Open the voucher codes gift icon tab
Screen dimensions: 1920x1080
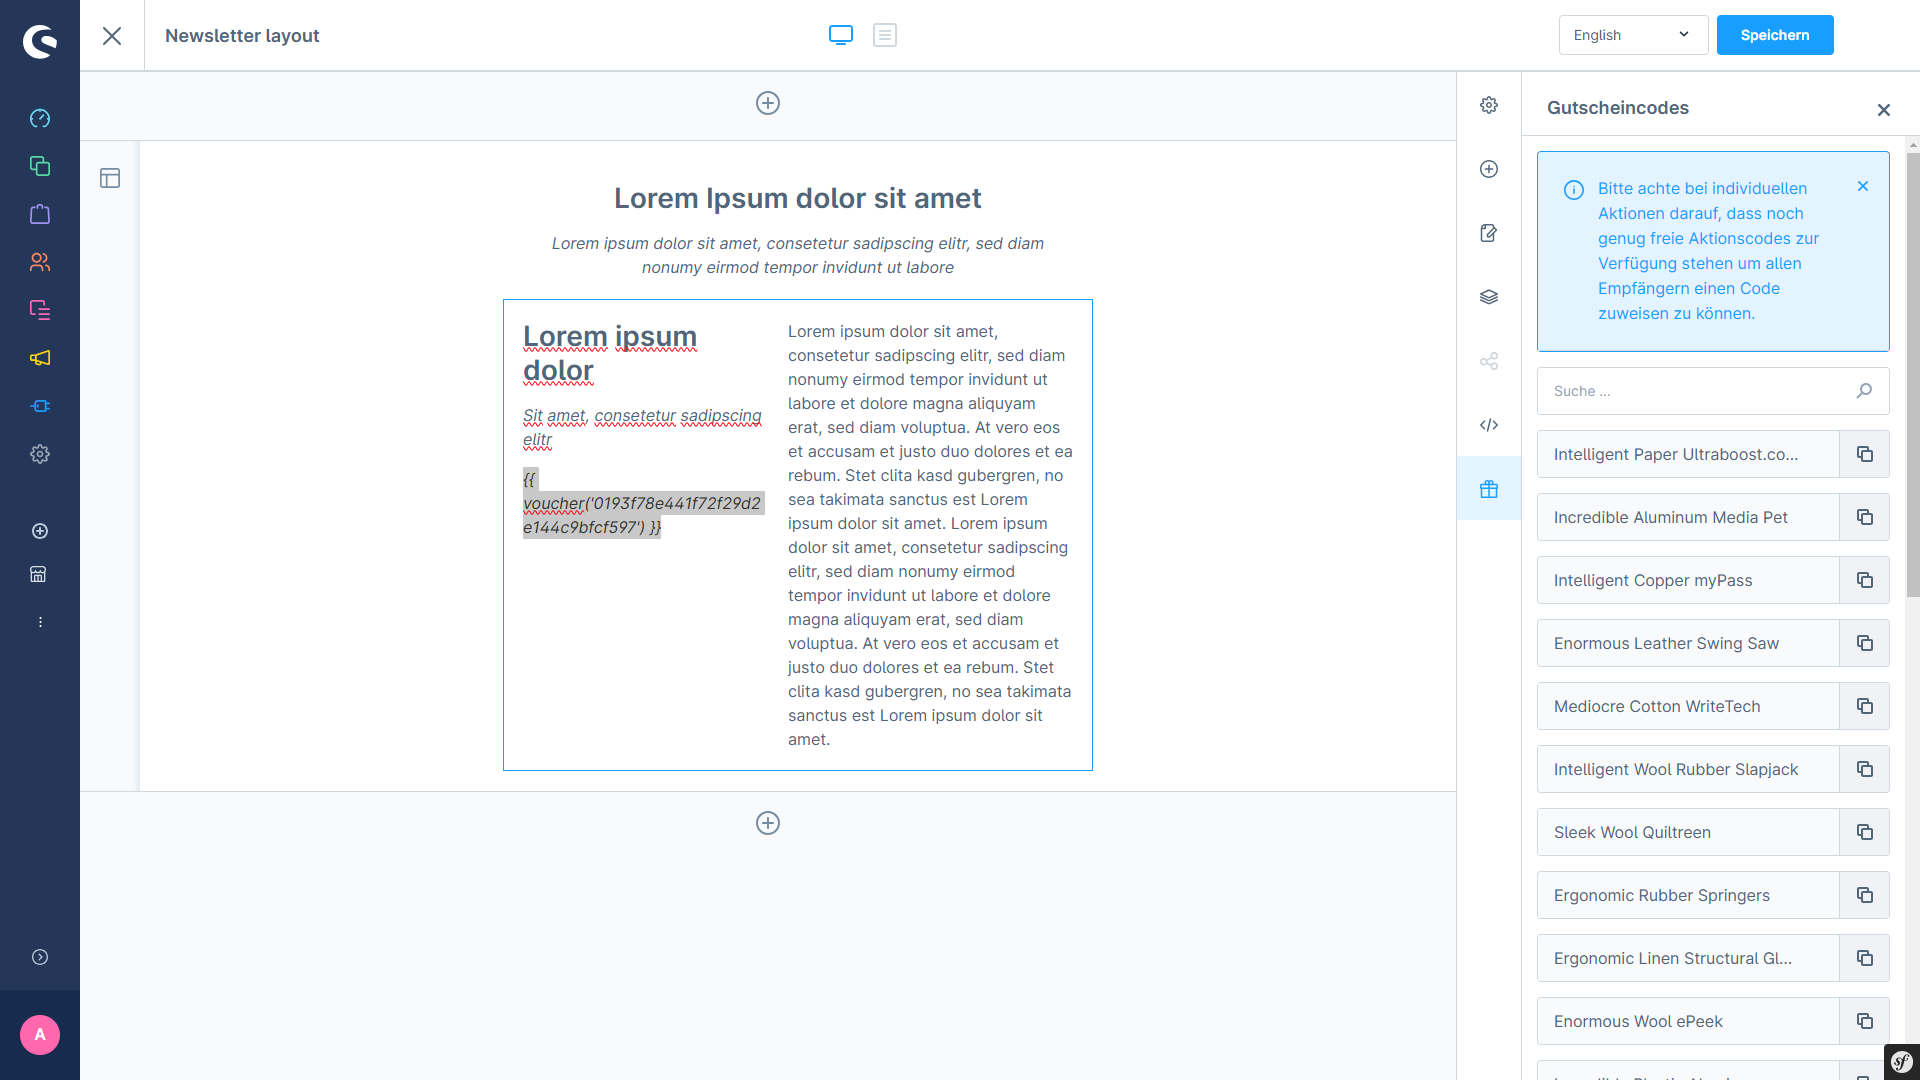pyautogui.click(x=1489, y=489)
